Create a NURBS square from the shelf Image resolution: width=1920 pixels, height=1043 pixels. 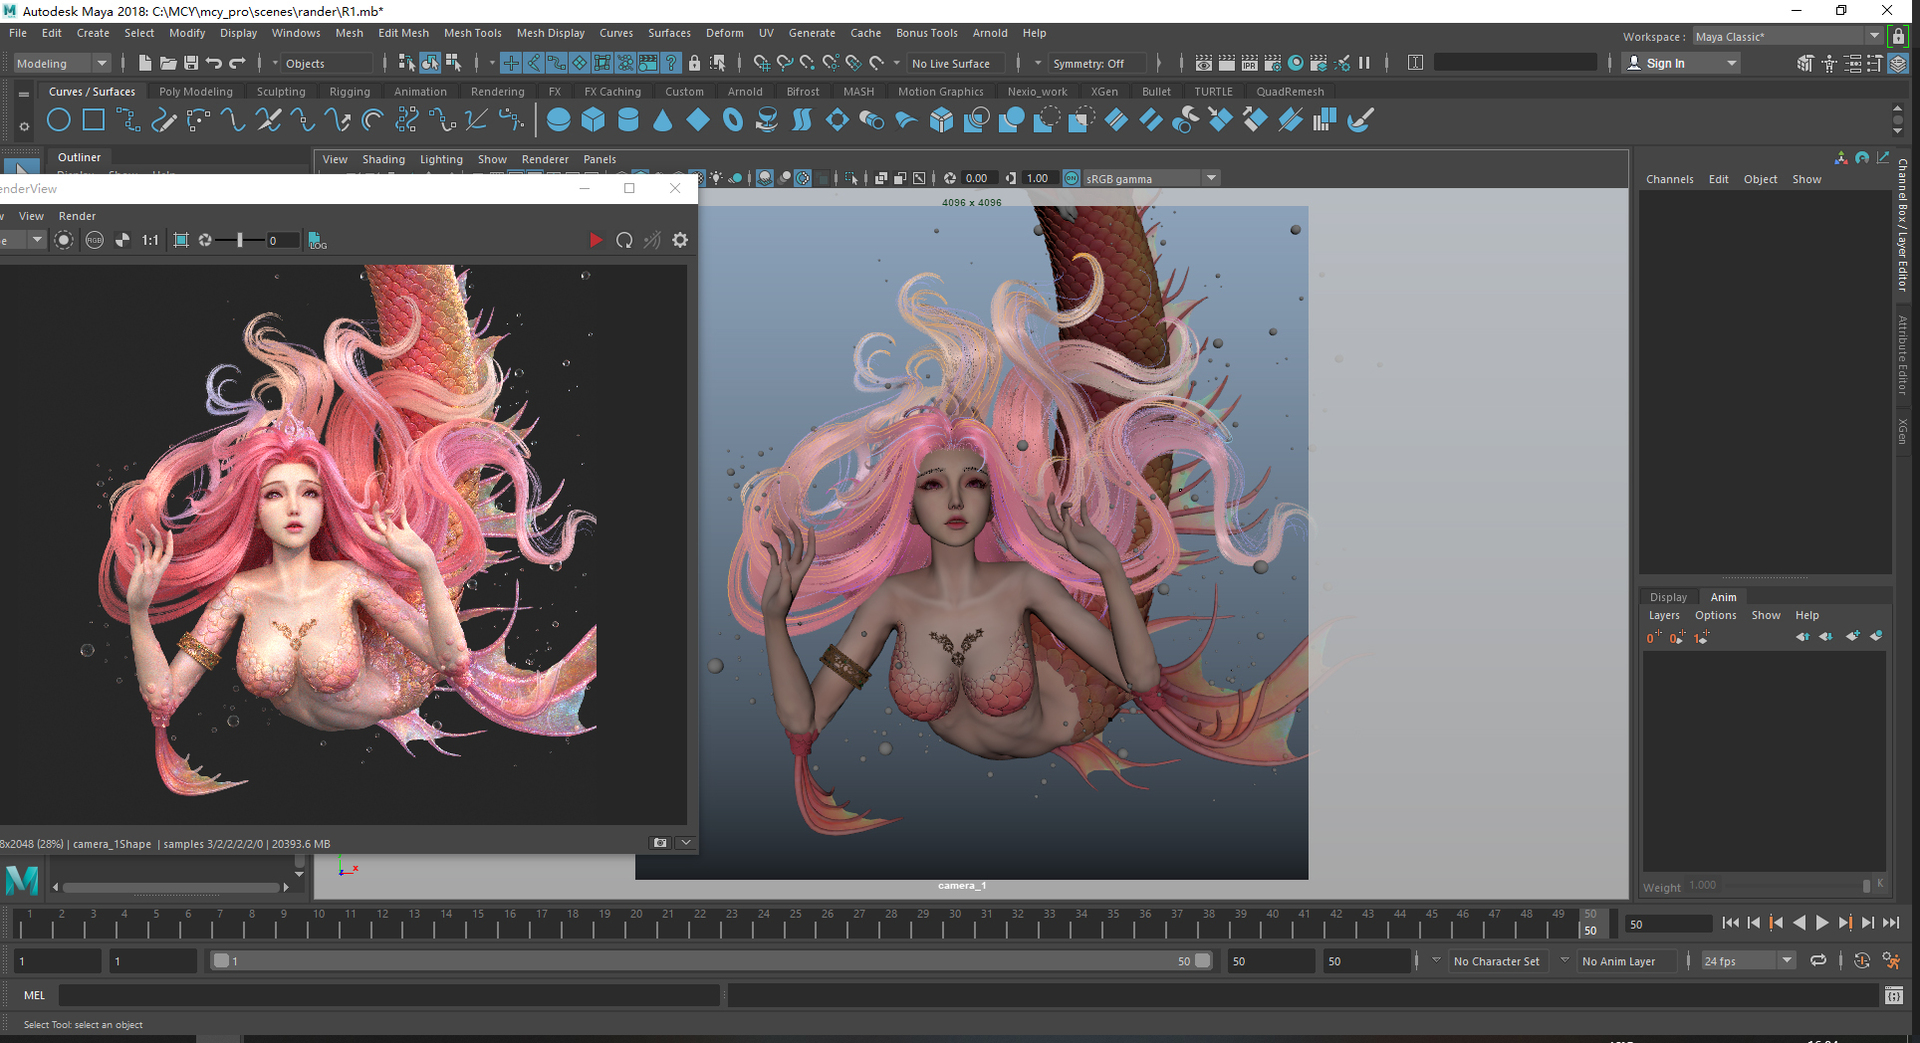pyautogui.click(x=94, y=121)
